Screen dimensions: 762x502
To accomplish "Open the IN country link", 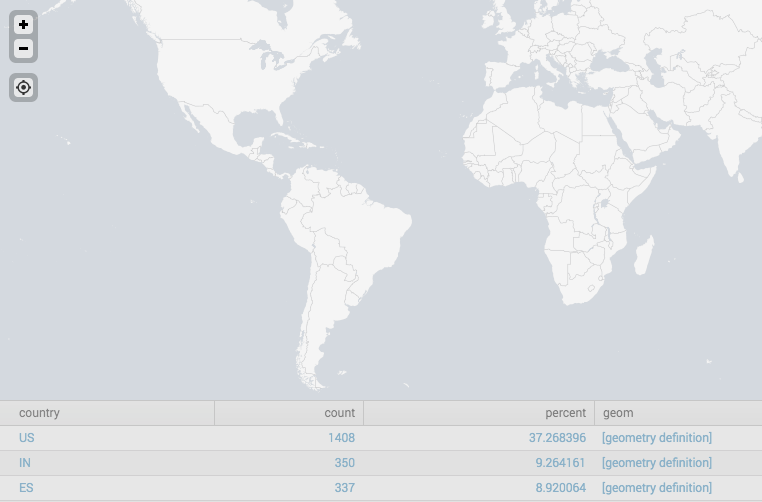I will [x=25, y=463].
